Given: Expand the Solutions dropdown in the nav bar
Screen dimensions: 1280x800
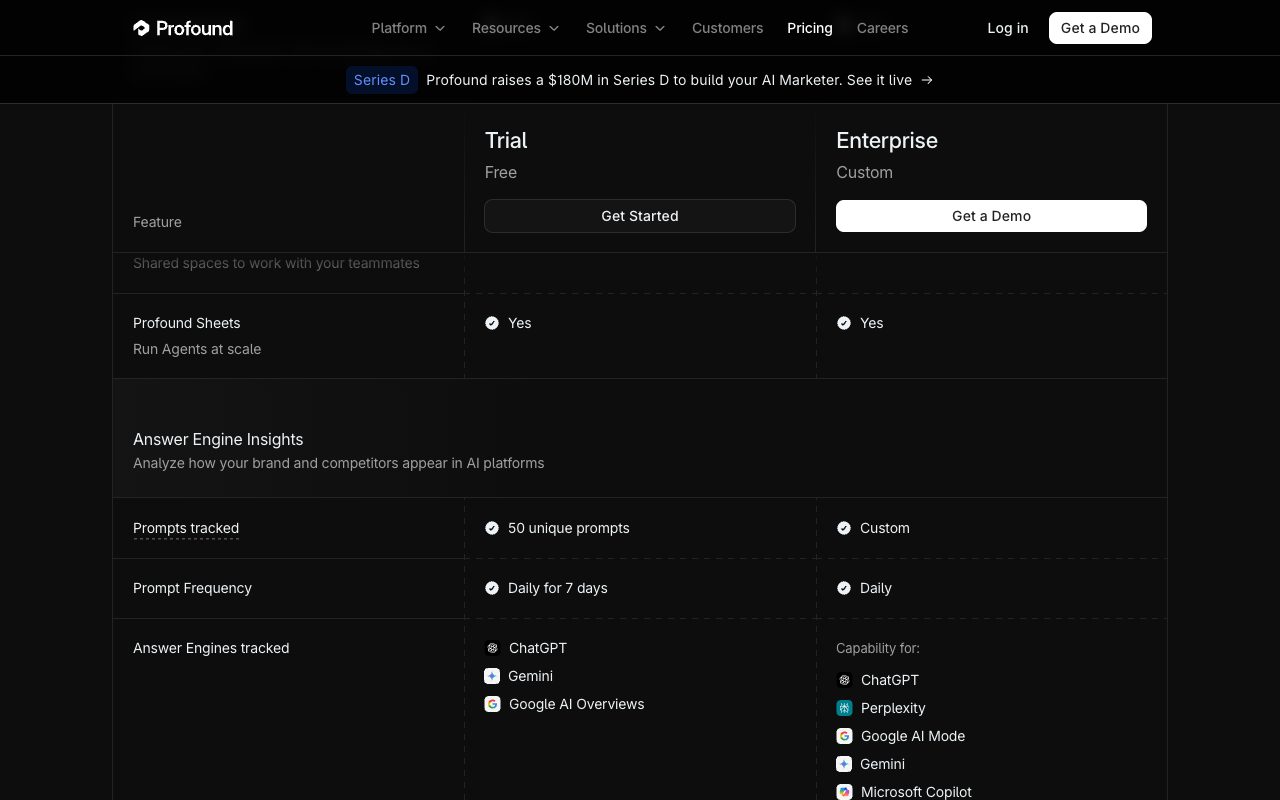Looking at the screenshot, I should coord(625,28).
